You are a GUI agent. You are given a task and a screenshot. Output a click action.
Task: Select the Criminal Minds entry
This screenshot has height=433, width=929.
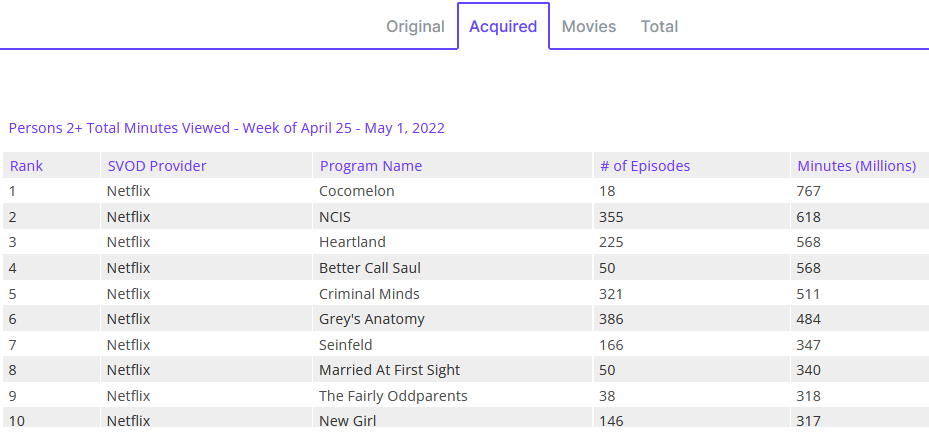(369, 294)
